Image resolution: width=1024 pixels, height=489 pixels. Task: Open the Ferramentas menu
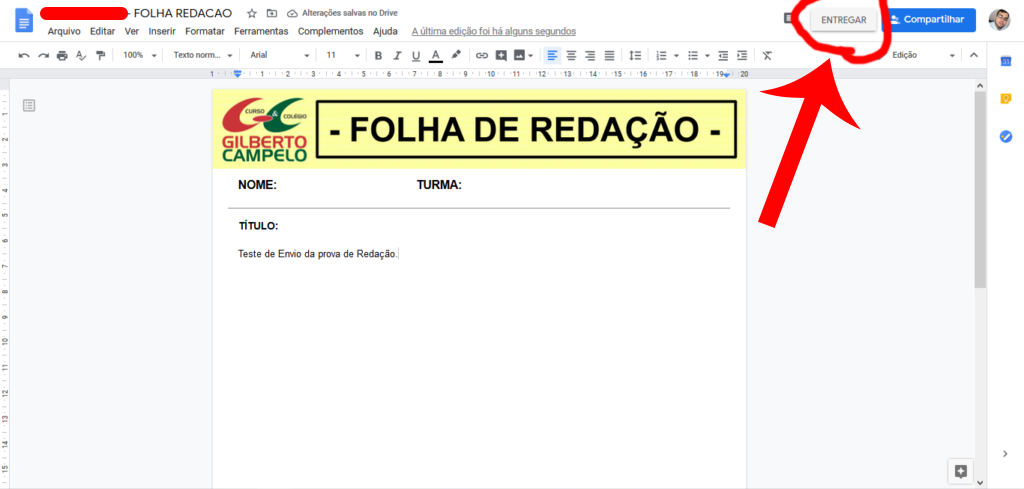coord(260,31)
